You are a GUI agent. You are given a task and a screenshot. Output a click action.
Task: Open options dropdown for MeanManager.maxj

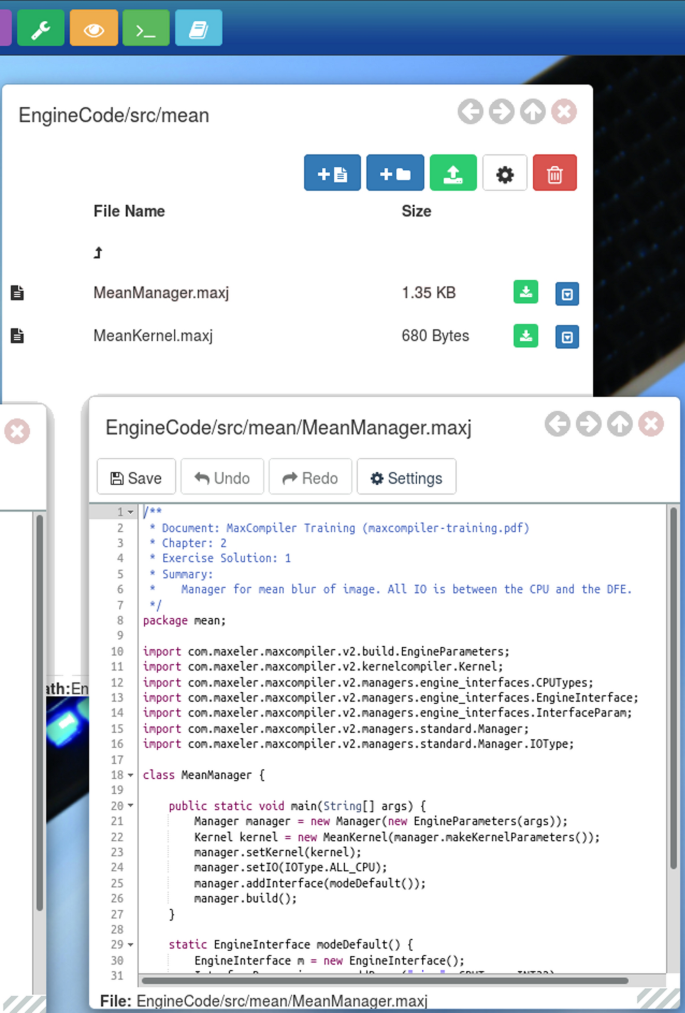(567, 294)
